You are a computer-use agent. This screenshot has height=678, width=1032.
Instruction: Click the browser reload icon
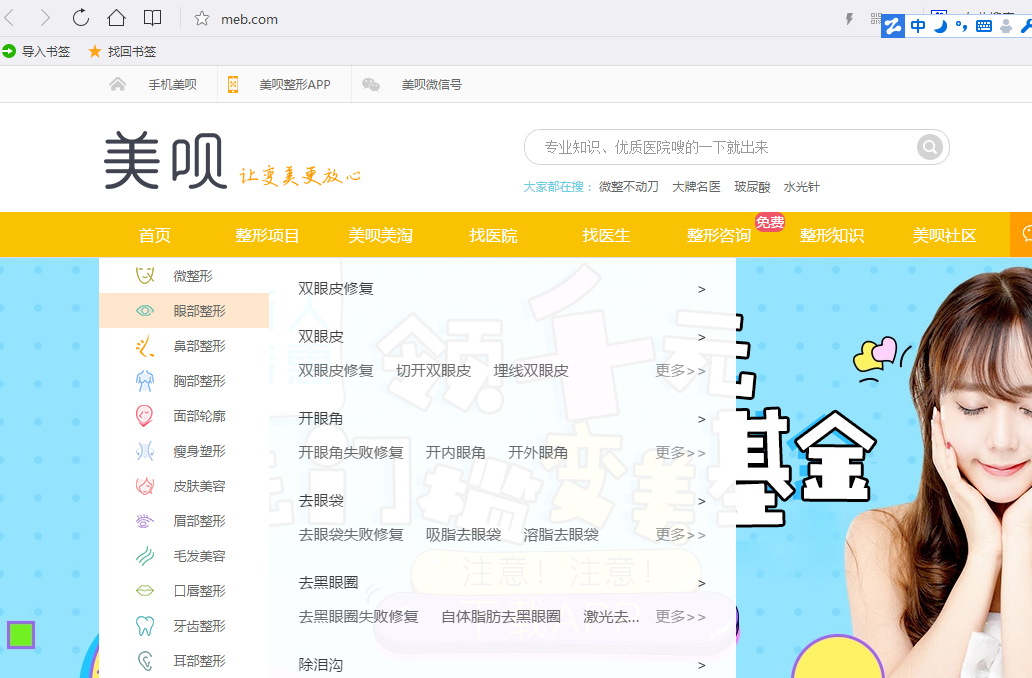(x=81, y=18)
